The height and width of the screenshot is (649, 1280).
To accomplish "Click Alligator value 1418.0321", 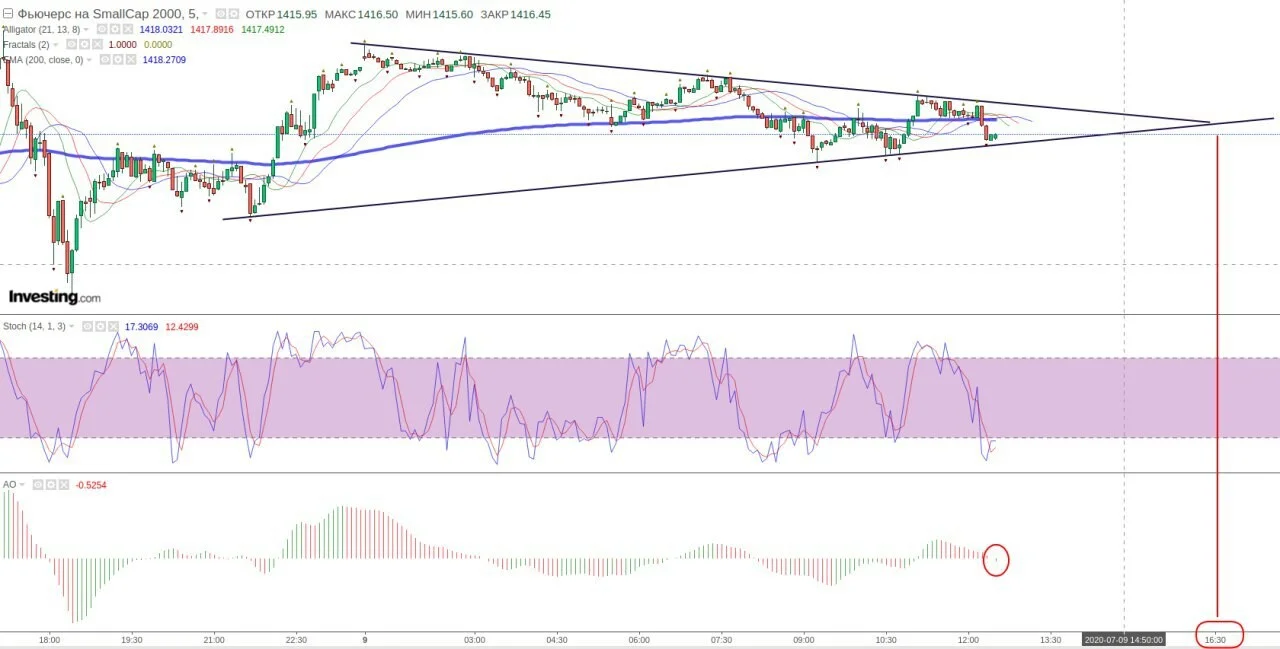I will click(x=161, y=30).
